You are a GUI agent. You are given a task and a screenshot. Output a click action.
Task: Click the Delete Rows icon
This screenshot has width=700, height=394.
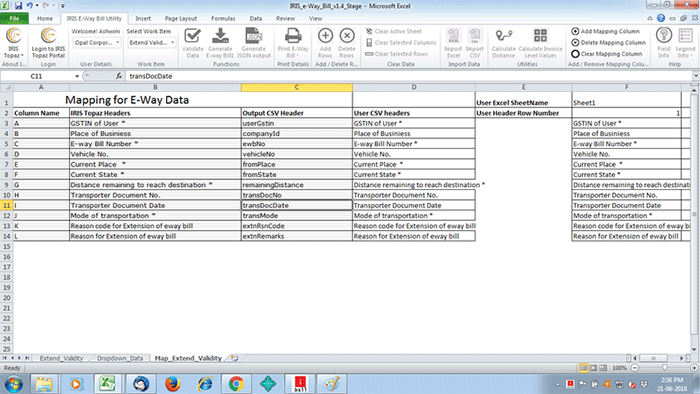[x=347, y=43]
